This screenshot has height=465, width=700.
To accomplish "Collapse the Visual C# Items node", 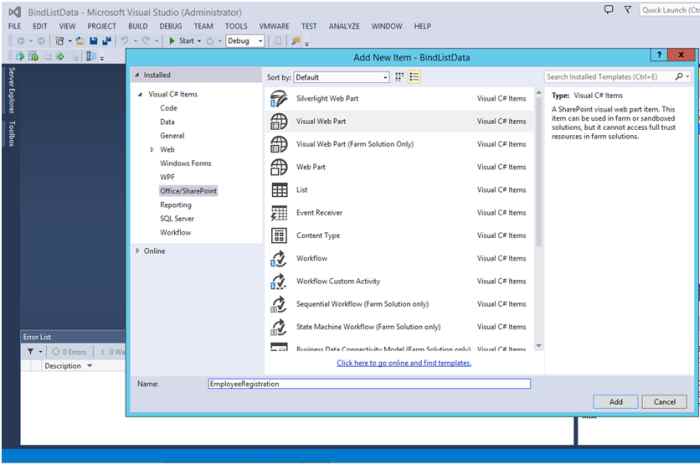I will (140, 94).
